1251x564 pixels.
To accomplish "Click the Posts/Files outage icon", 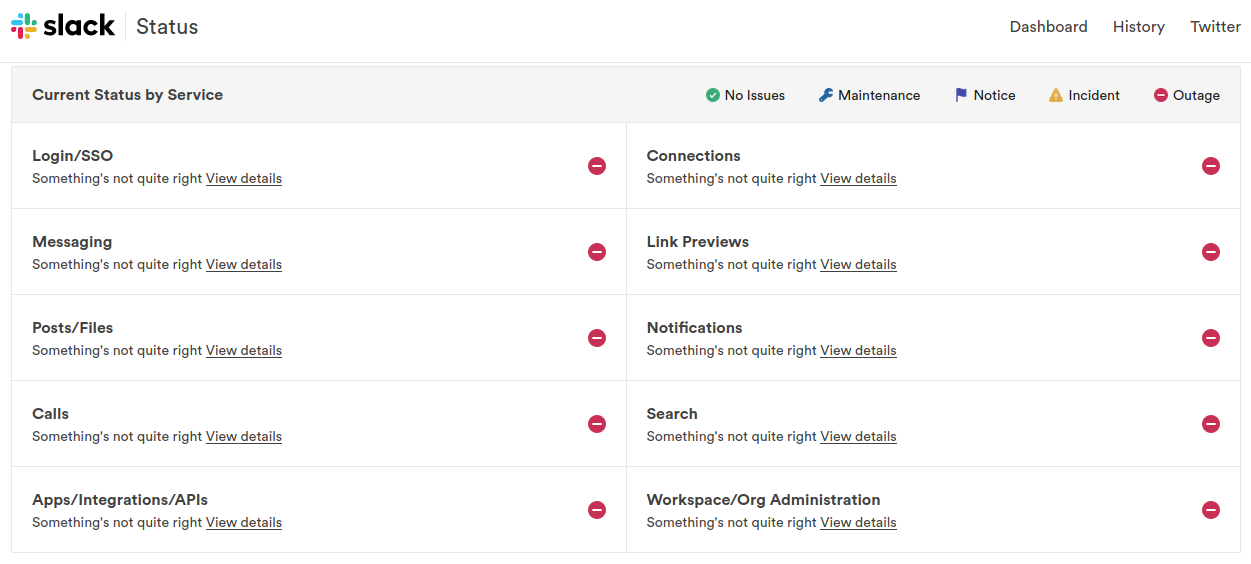I will [x=597, y=338].
